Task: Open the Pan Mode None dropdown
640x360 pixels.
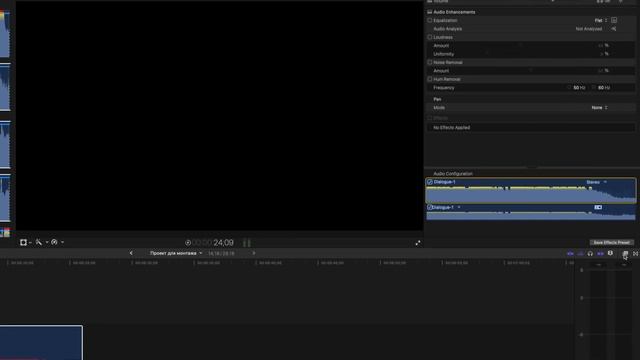Action: click(599, 108)
